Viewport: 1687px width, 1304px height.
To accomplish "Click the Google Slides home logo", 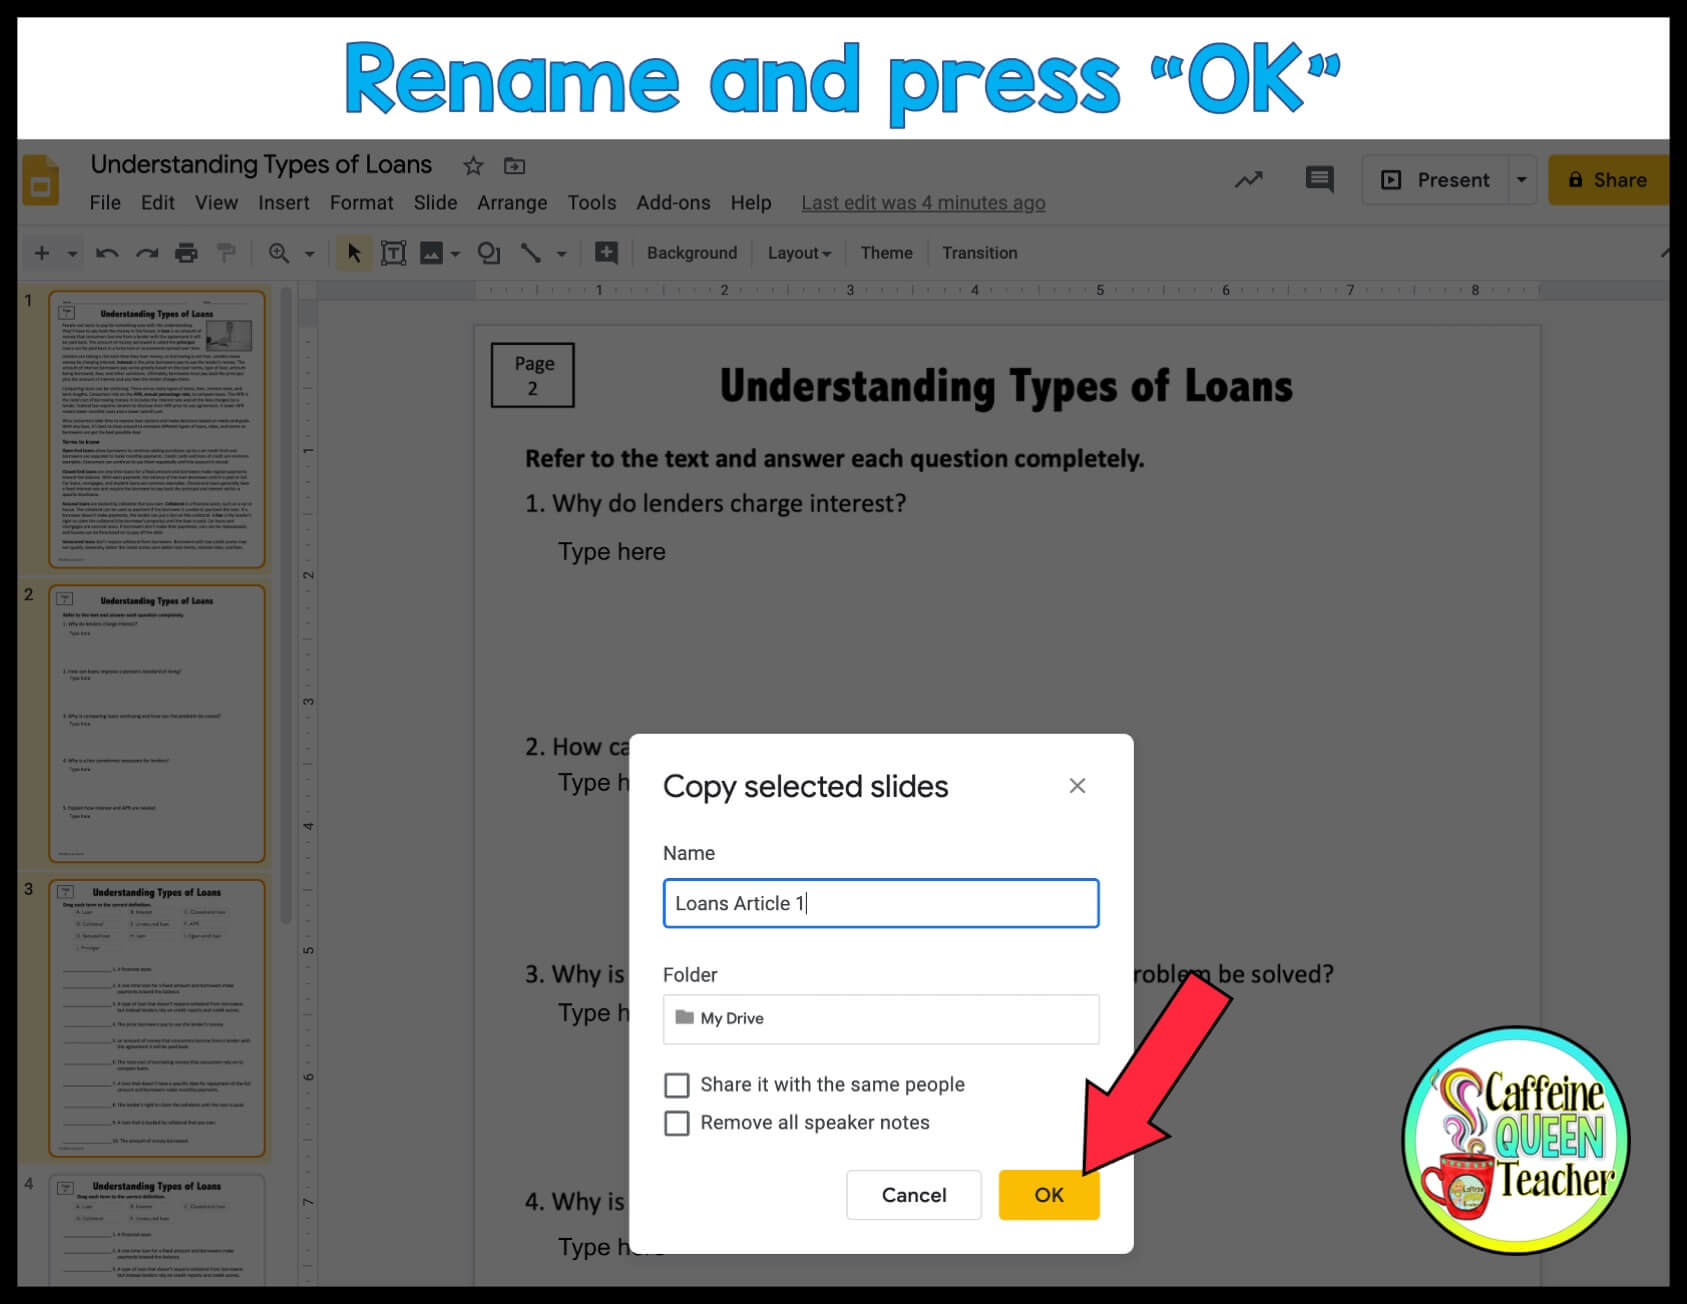I will point(41,180).
